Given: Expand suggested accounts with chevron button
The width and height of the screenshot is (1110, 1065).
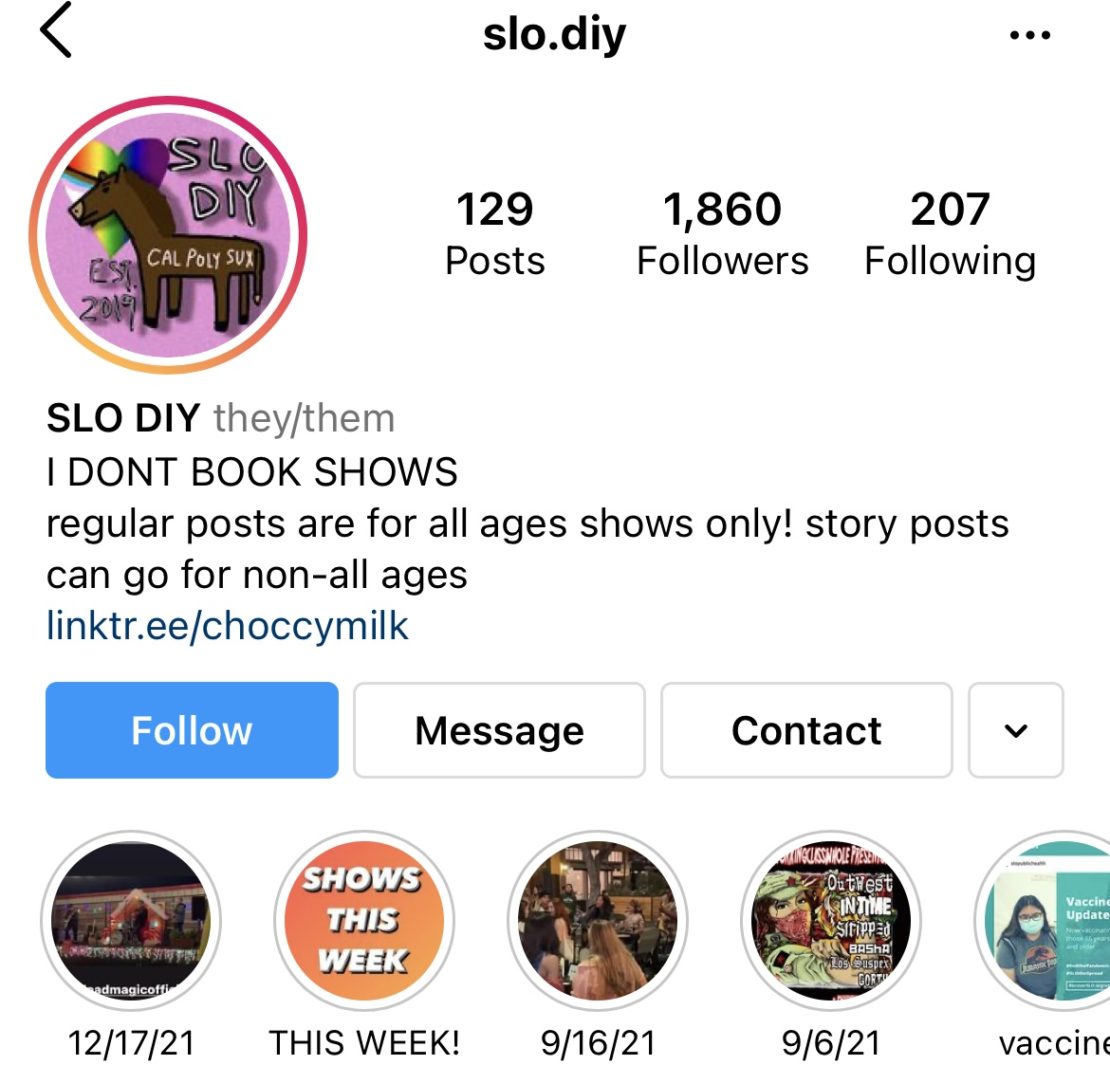Looking at the screenshot, I should [1016, 730].
